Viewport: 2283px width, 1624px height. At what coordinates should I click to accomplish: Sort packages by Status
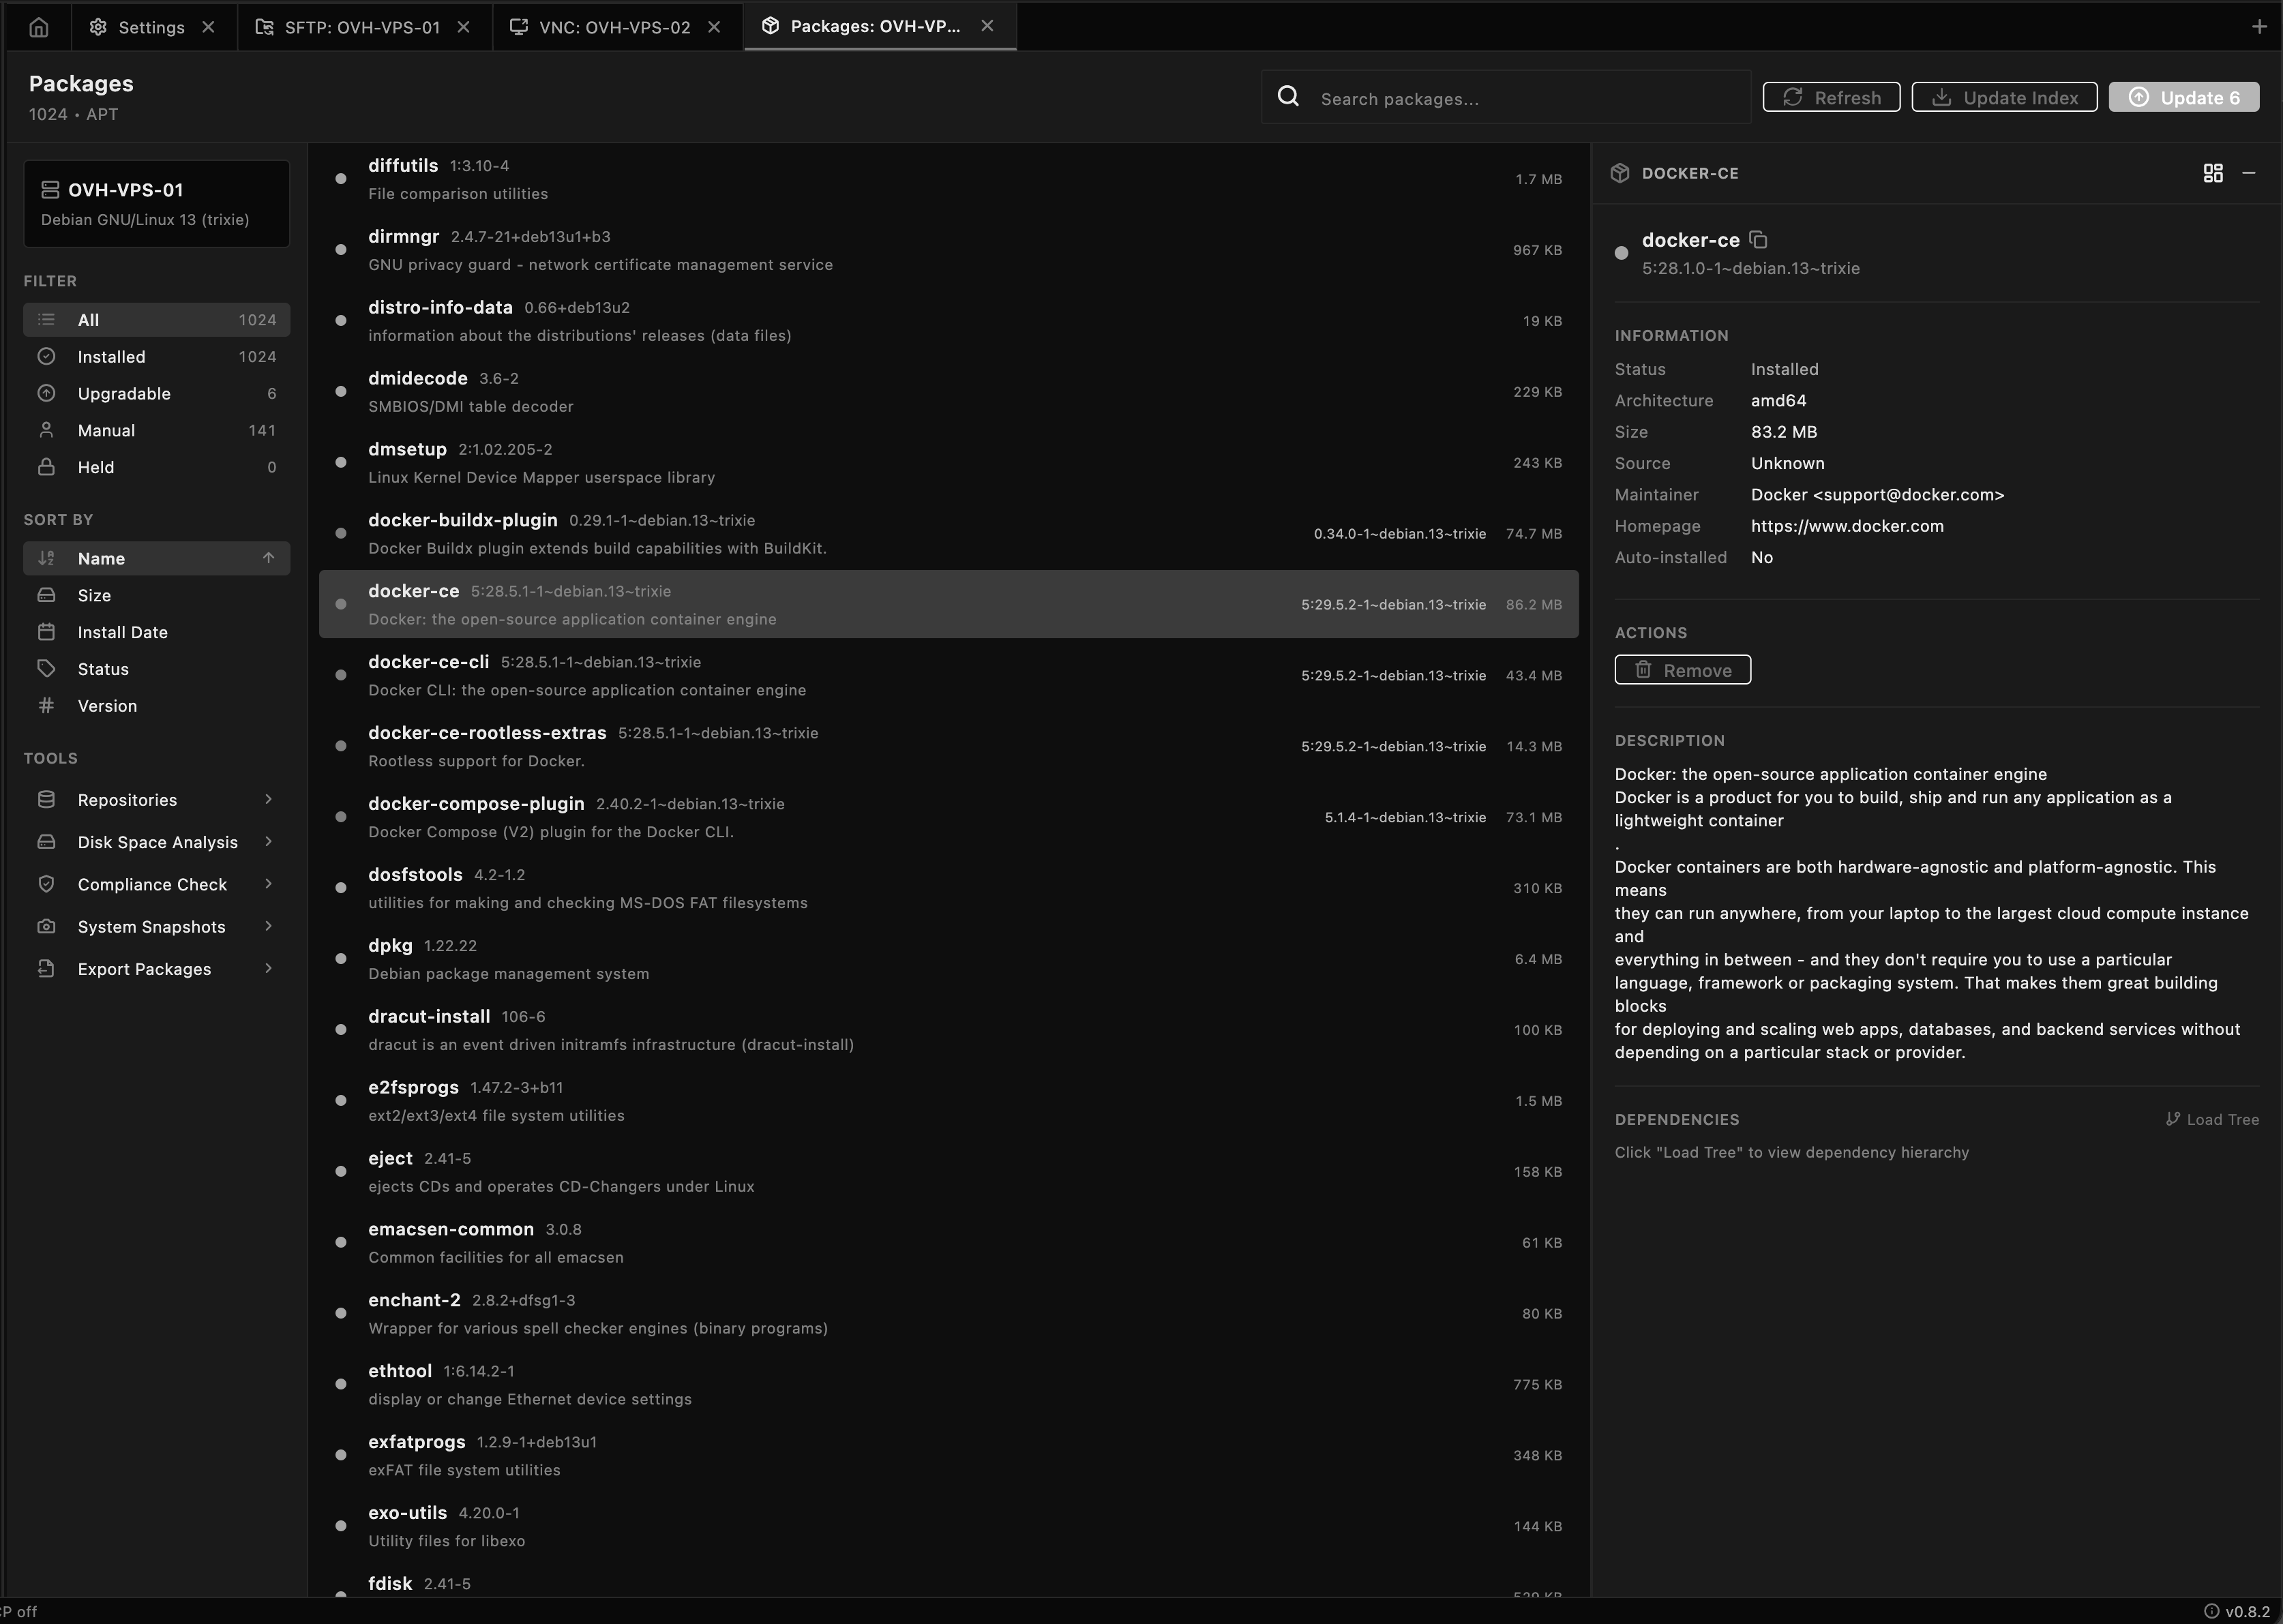157,669
